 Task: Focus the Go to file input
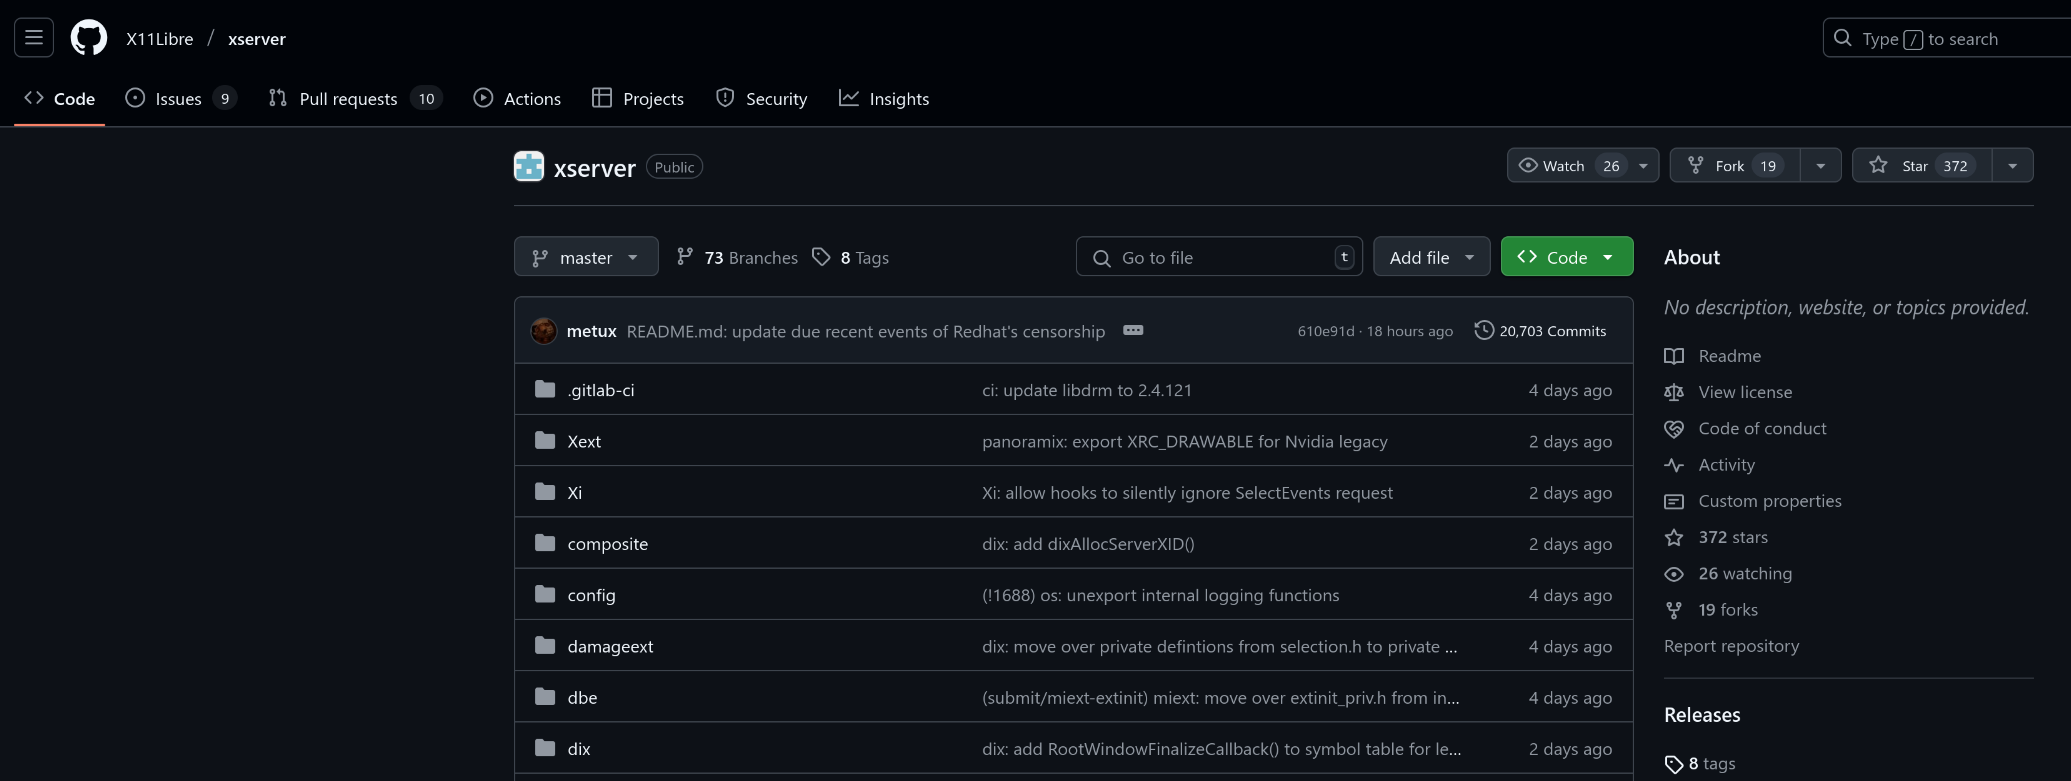(1219, 257)
